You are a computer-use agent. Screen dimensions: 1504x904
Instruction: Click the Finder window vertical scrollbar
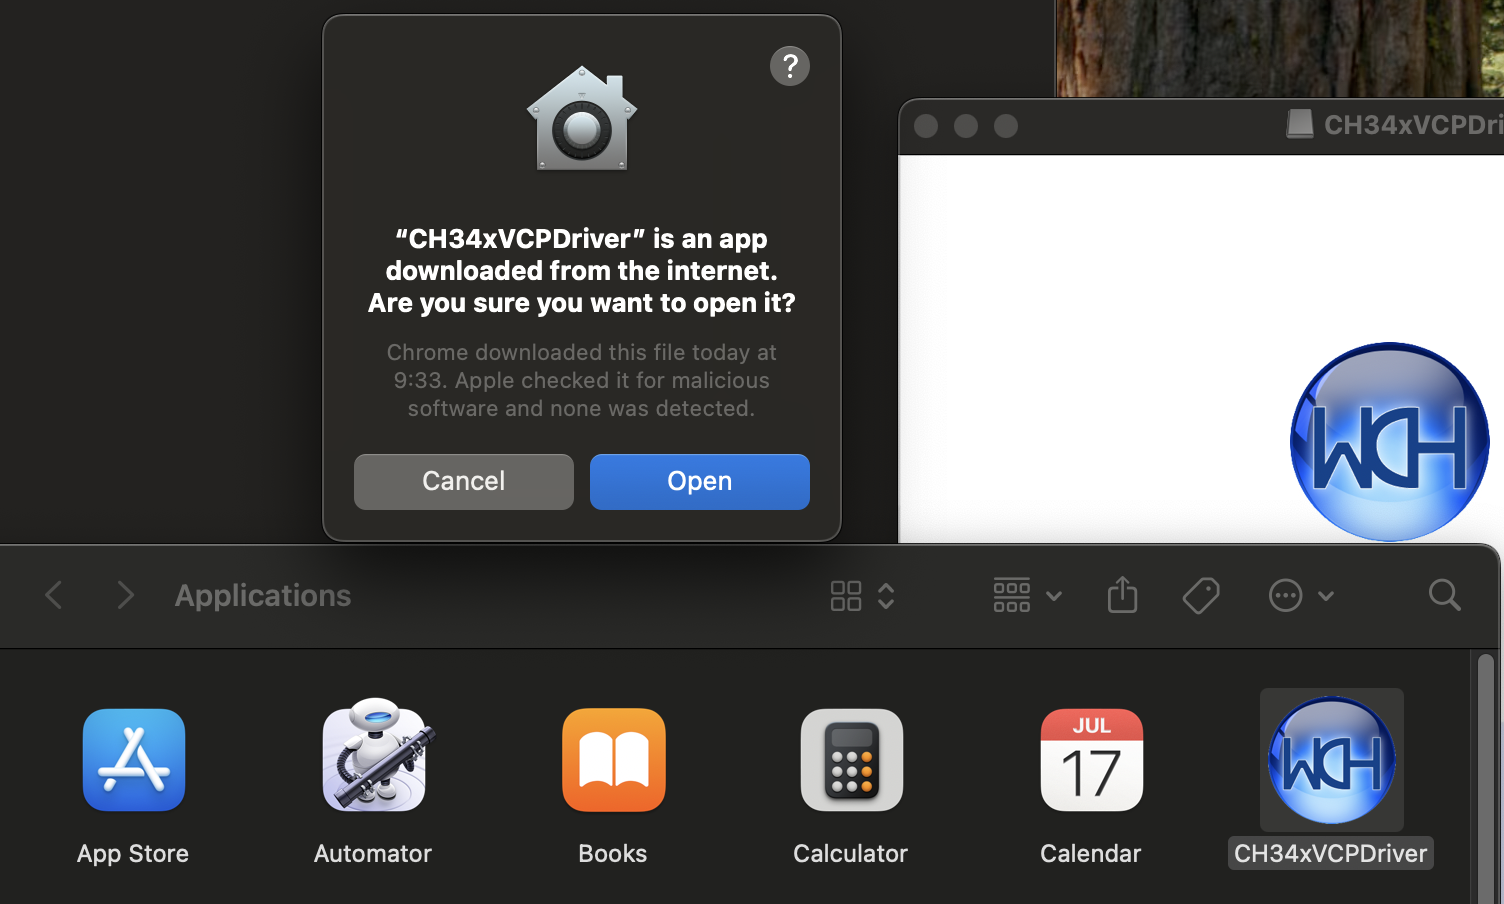click(x=1486, y=778)
